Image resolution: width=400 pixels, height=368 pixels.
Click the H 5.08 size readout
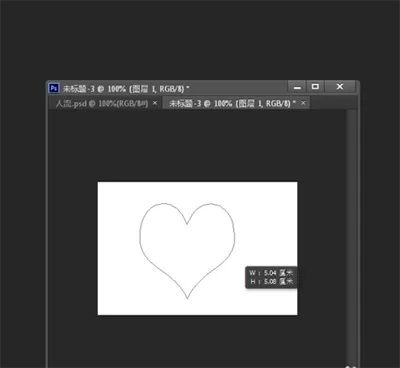(x=271, y=282)
